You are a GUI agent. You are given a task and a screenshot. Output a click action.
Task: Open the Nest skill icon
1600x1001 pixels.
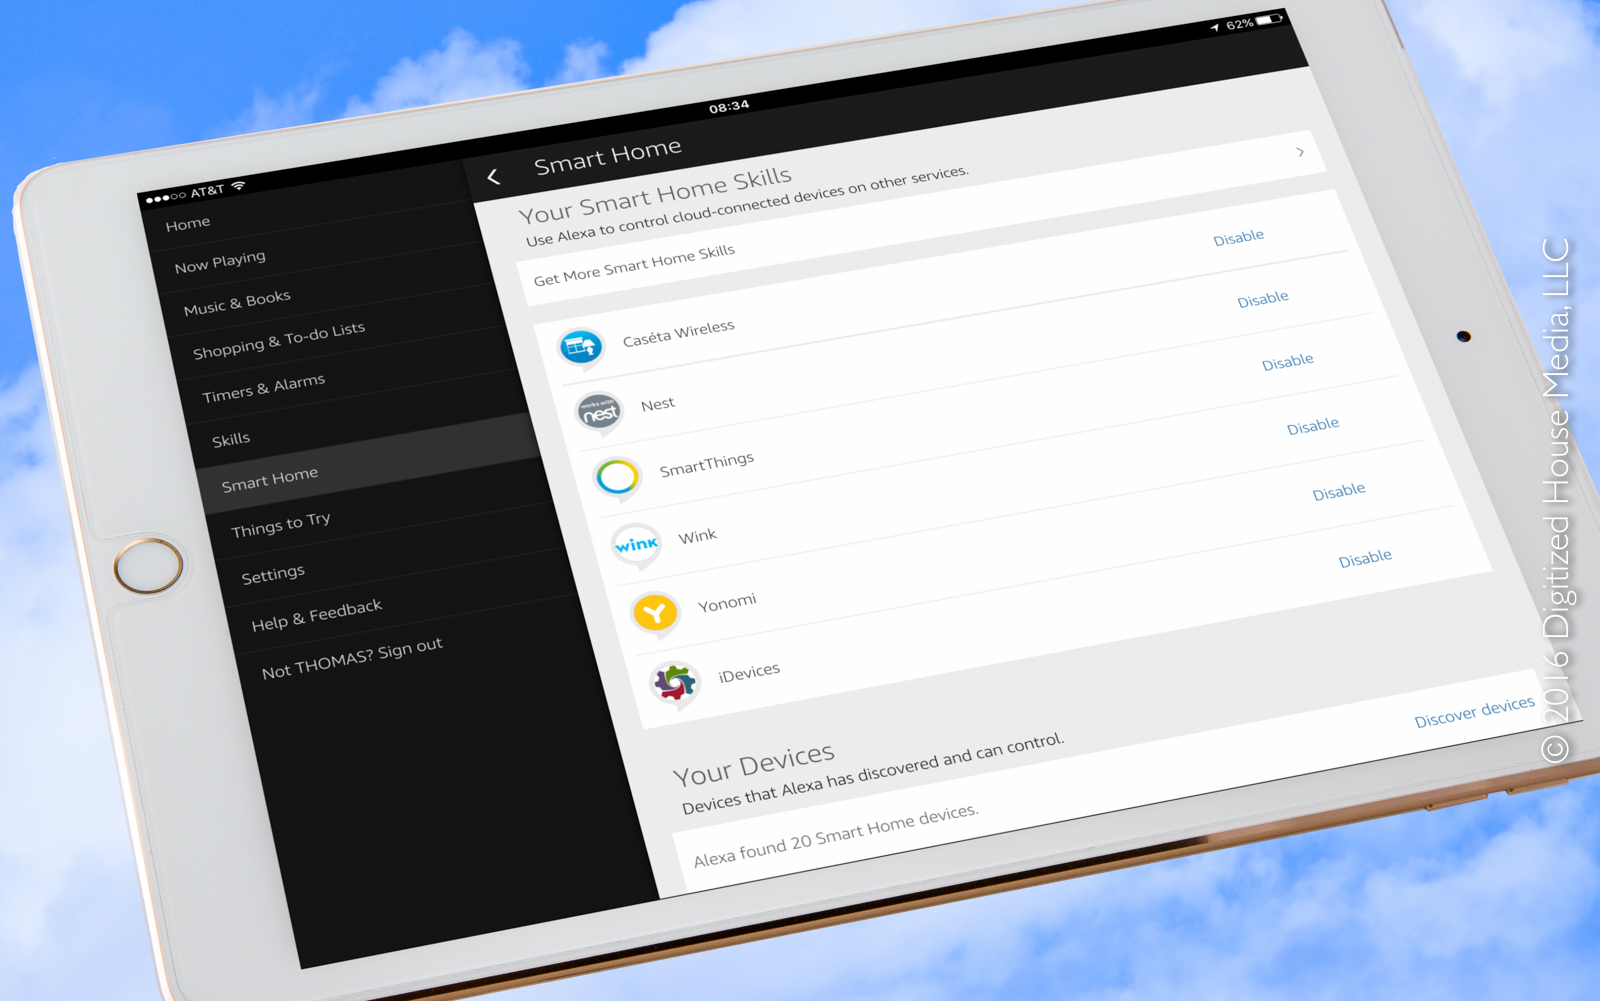600,412
